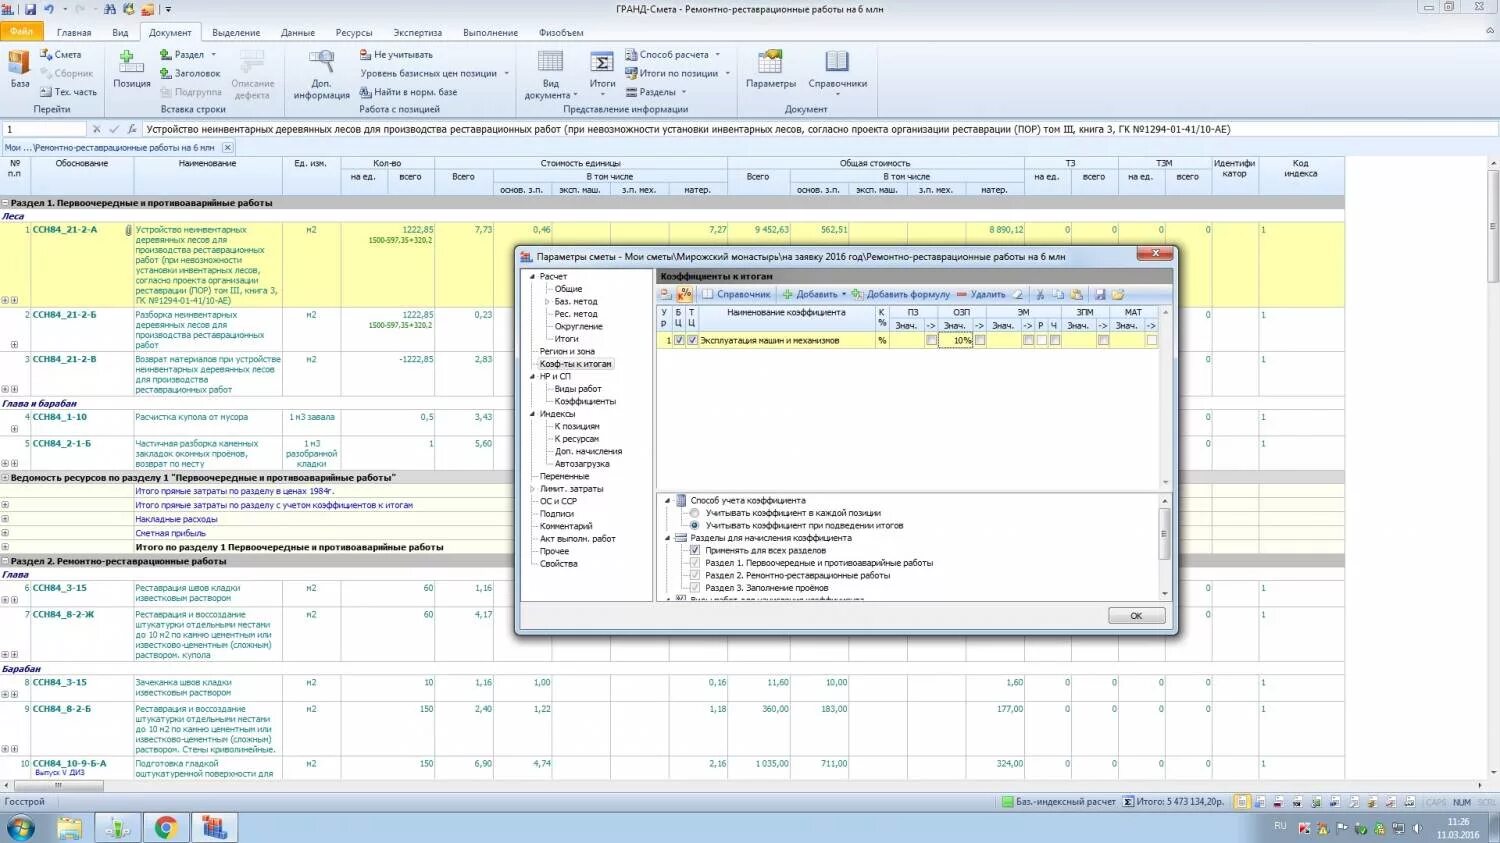Click Баз.-индексный расчет in the status bar

(x=1058, y=802)
